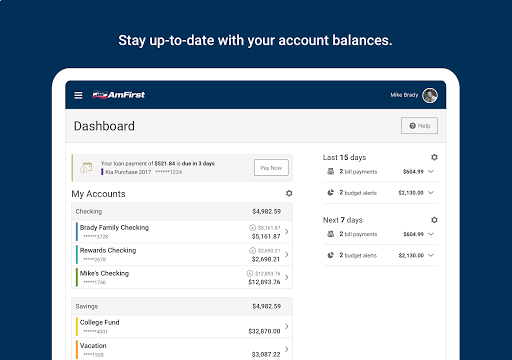Open College Fund details chevron
Screen dimensions: 512x360
pos(287,326)
